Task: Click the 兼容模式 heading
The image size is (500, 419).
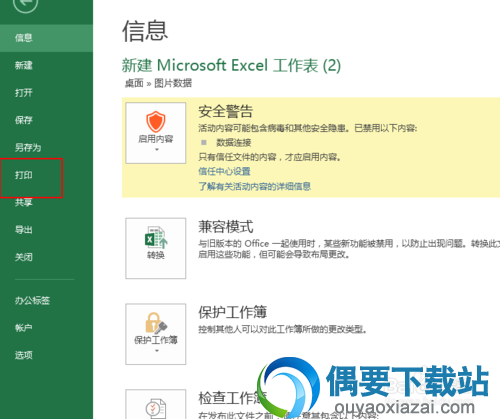Action: click(x=226, y=227)
